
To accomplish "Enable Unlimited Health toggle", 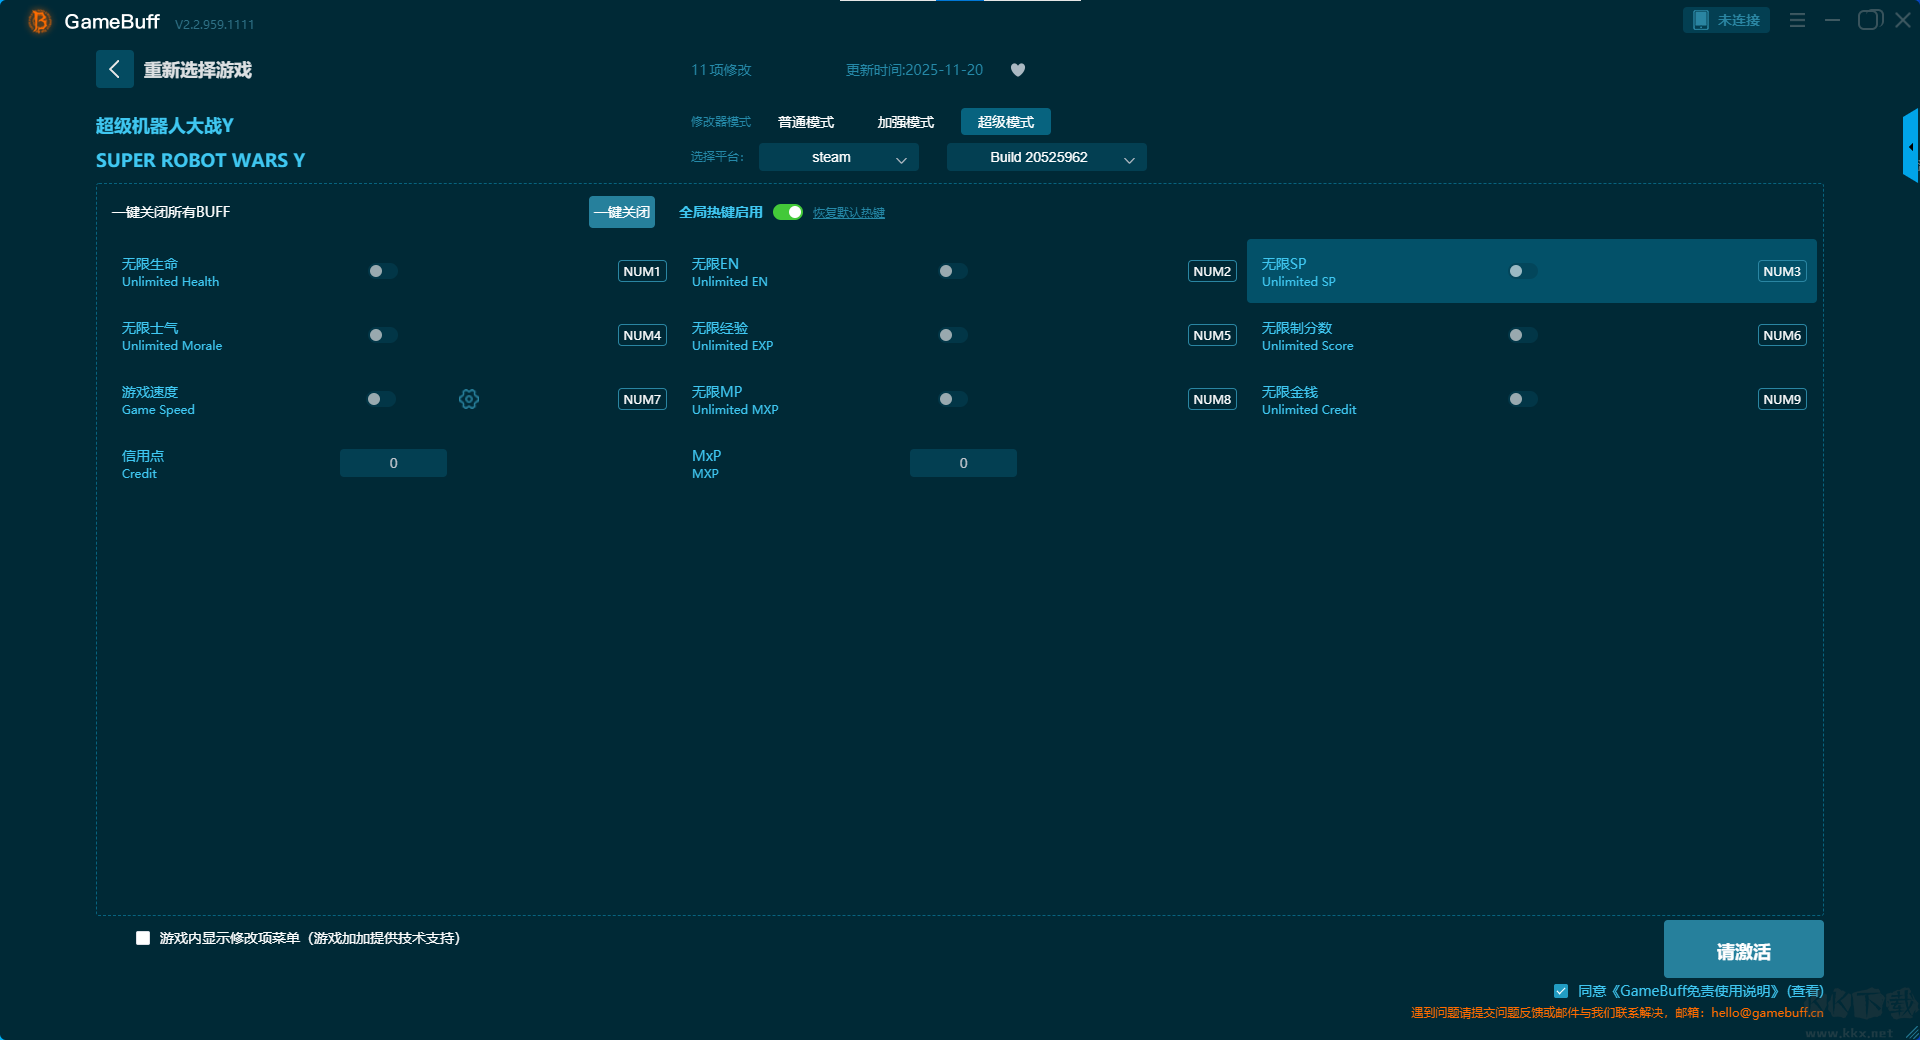I will [382, 271].
